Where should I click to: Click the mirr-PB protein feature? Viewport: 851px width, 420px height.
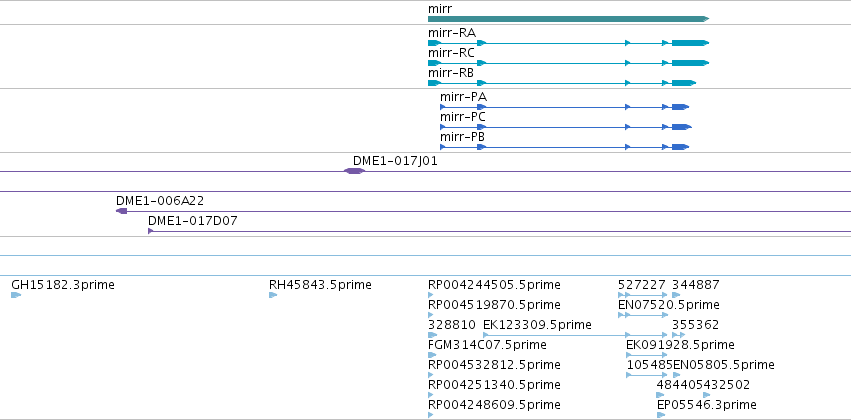tap(564, 147)
